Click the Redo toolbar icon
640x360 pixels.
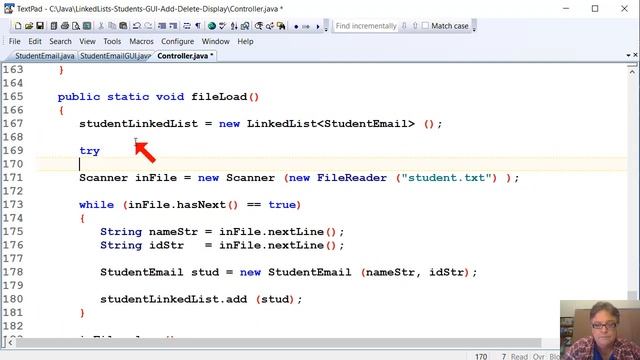(148, 26)
